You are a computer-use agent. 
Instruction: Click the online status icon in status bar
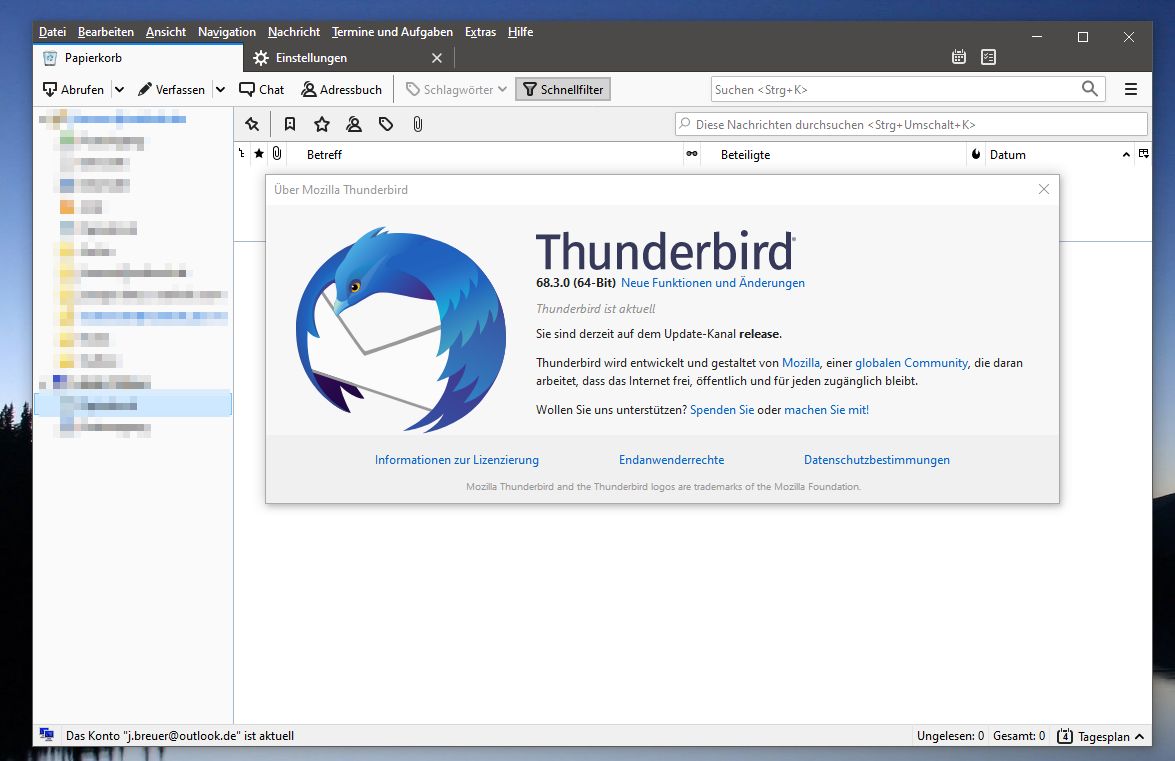pyautogui.click(x=46, y=735)
